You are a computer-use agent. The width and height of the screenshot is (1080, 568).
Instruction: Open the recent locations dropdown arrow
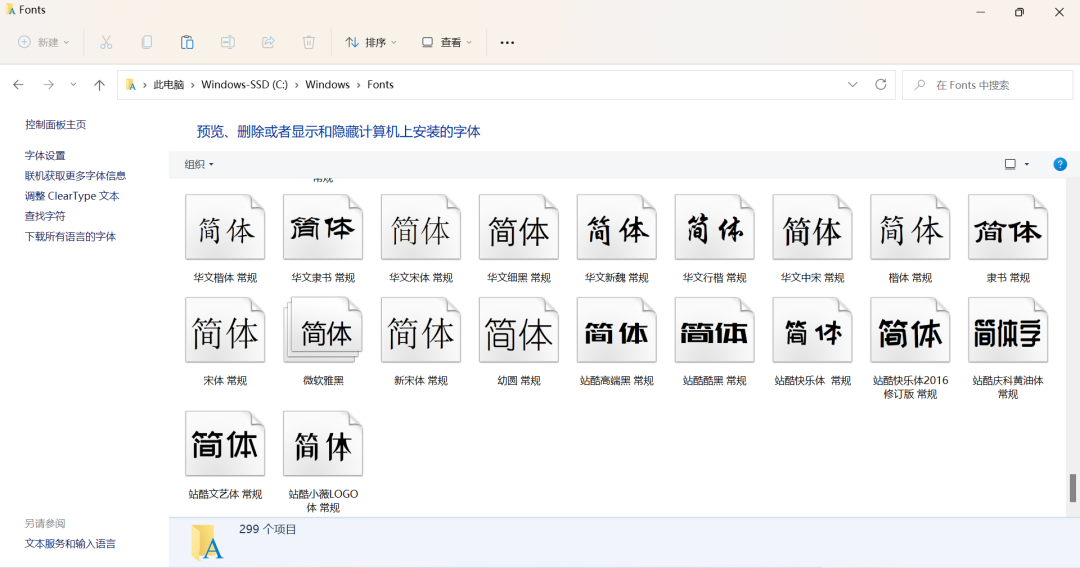73,85
